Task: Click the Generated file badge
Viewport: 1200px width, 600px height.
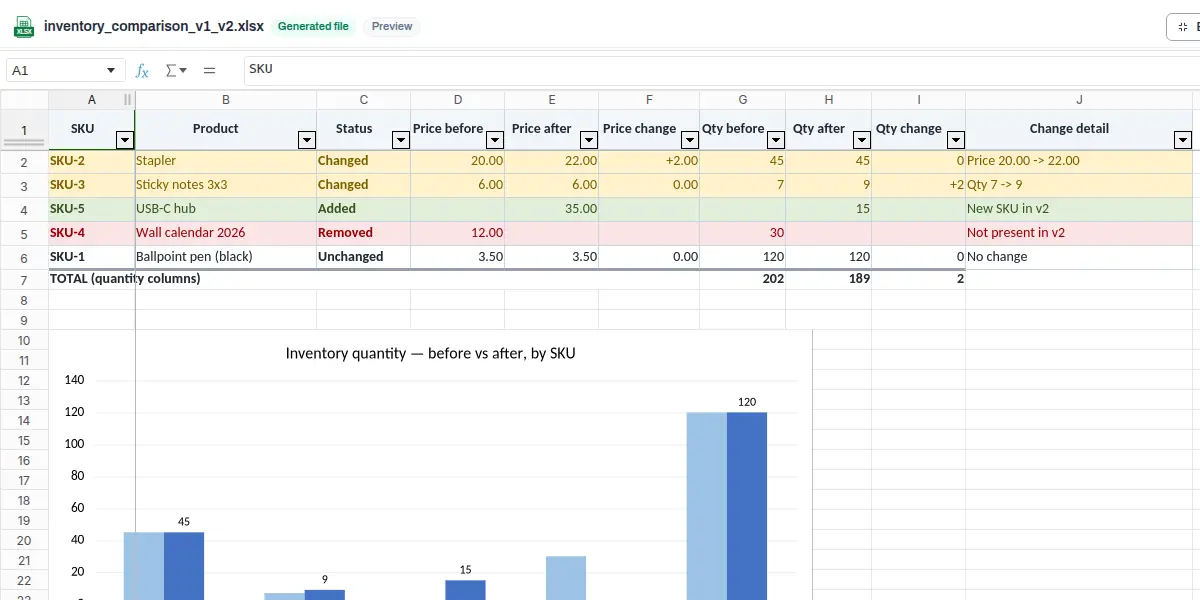Action: coord(313,27)
